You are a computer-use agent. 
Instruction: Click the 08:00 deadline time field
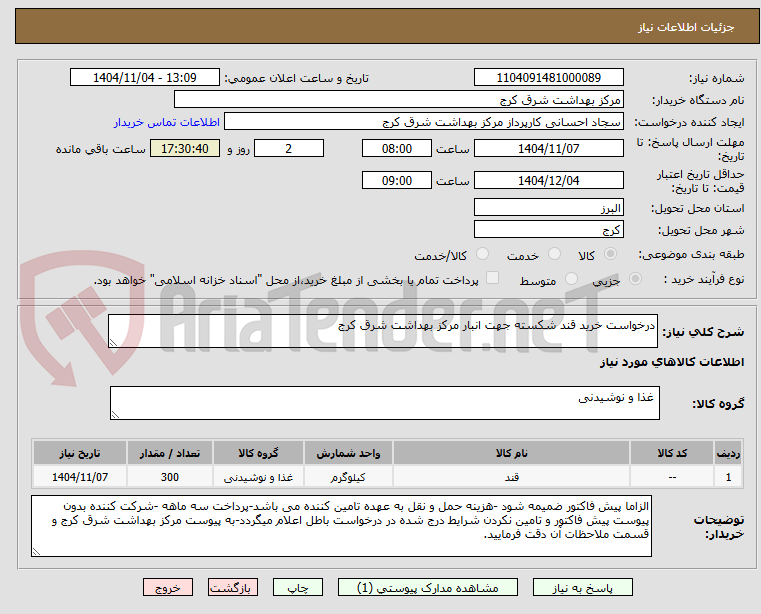(x=397, y=149)
